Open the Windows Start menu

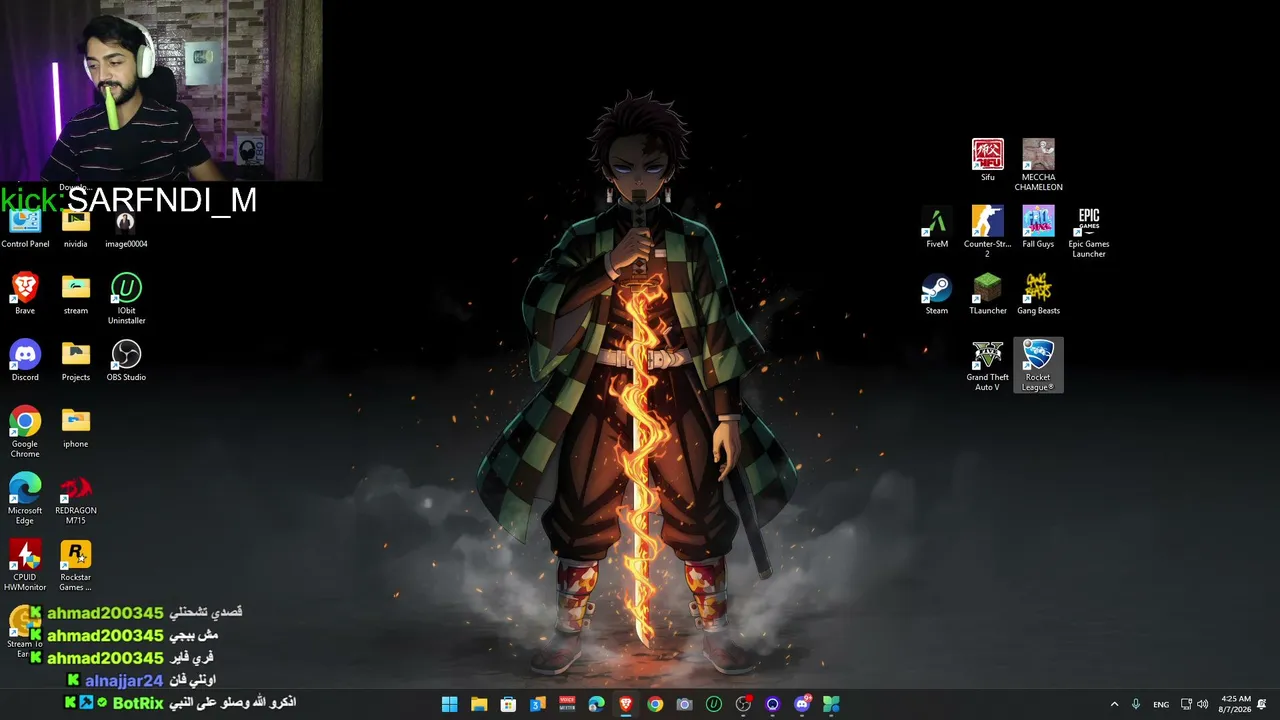click(450, 704)
